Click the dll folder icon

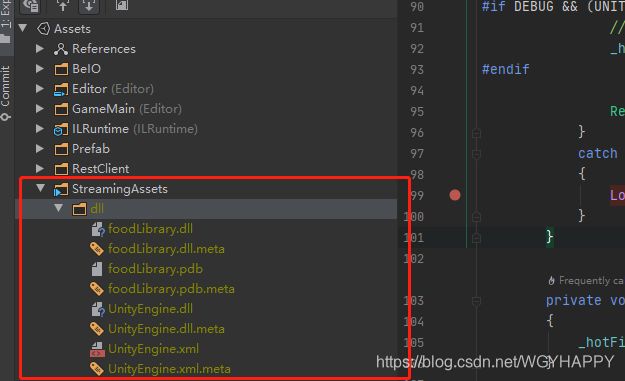79,209
